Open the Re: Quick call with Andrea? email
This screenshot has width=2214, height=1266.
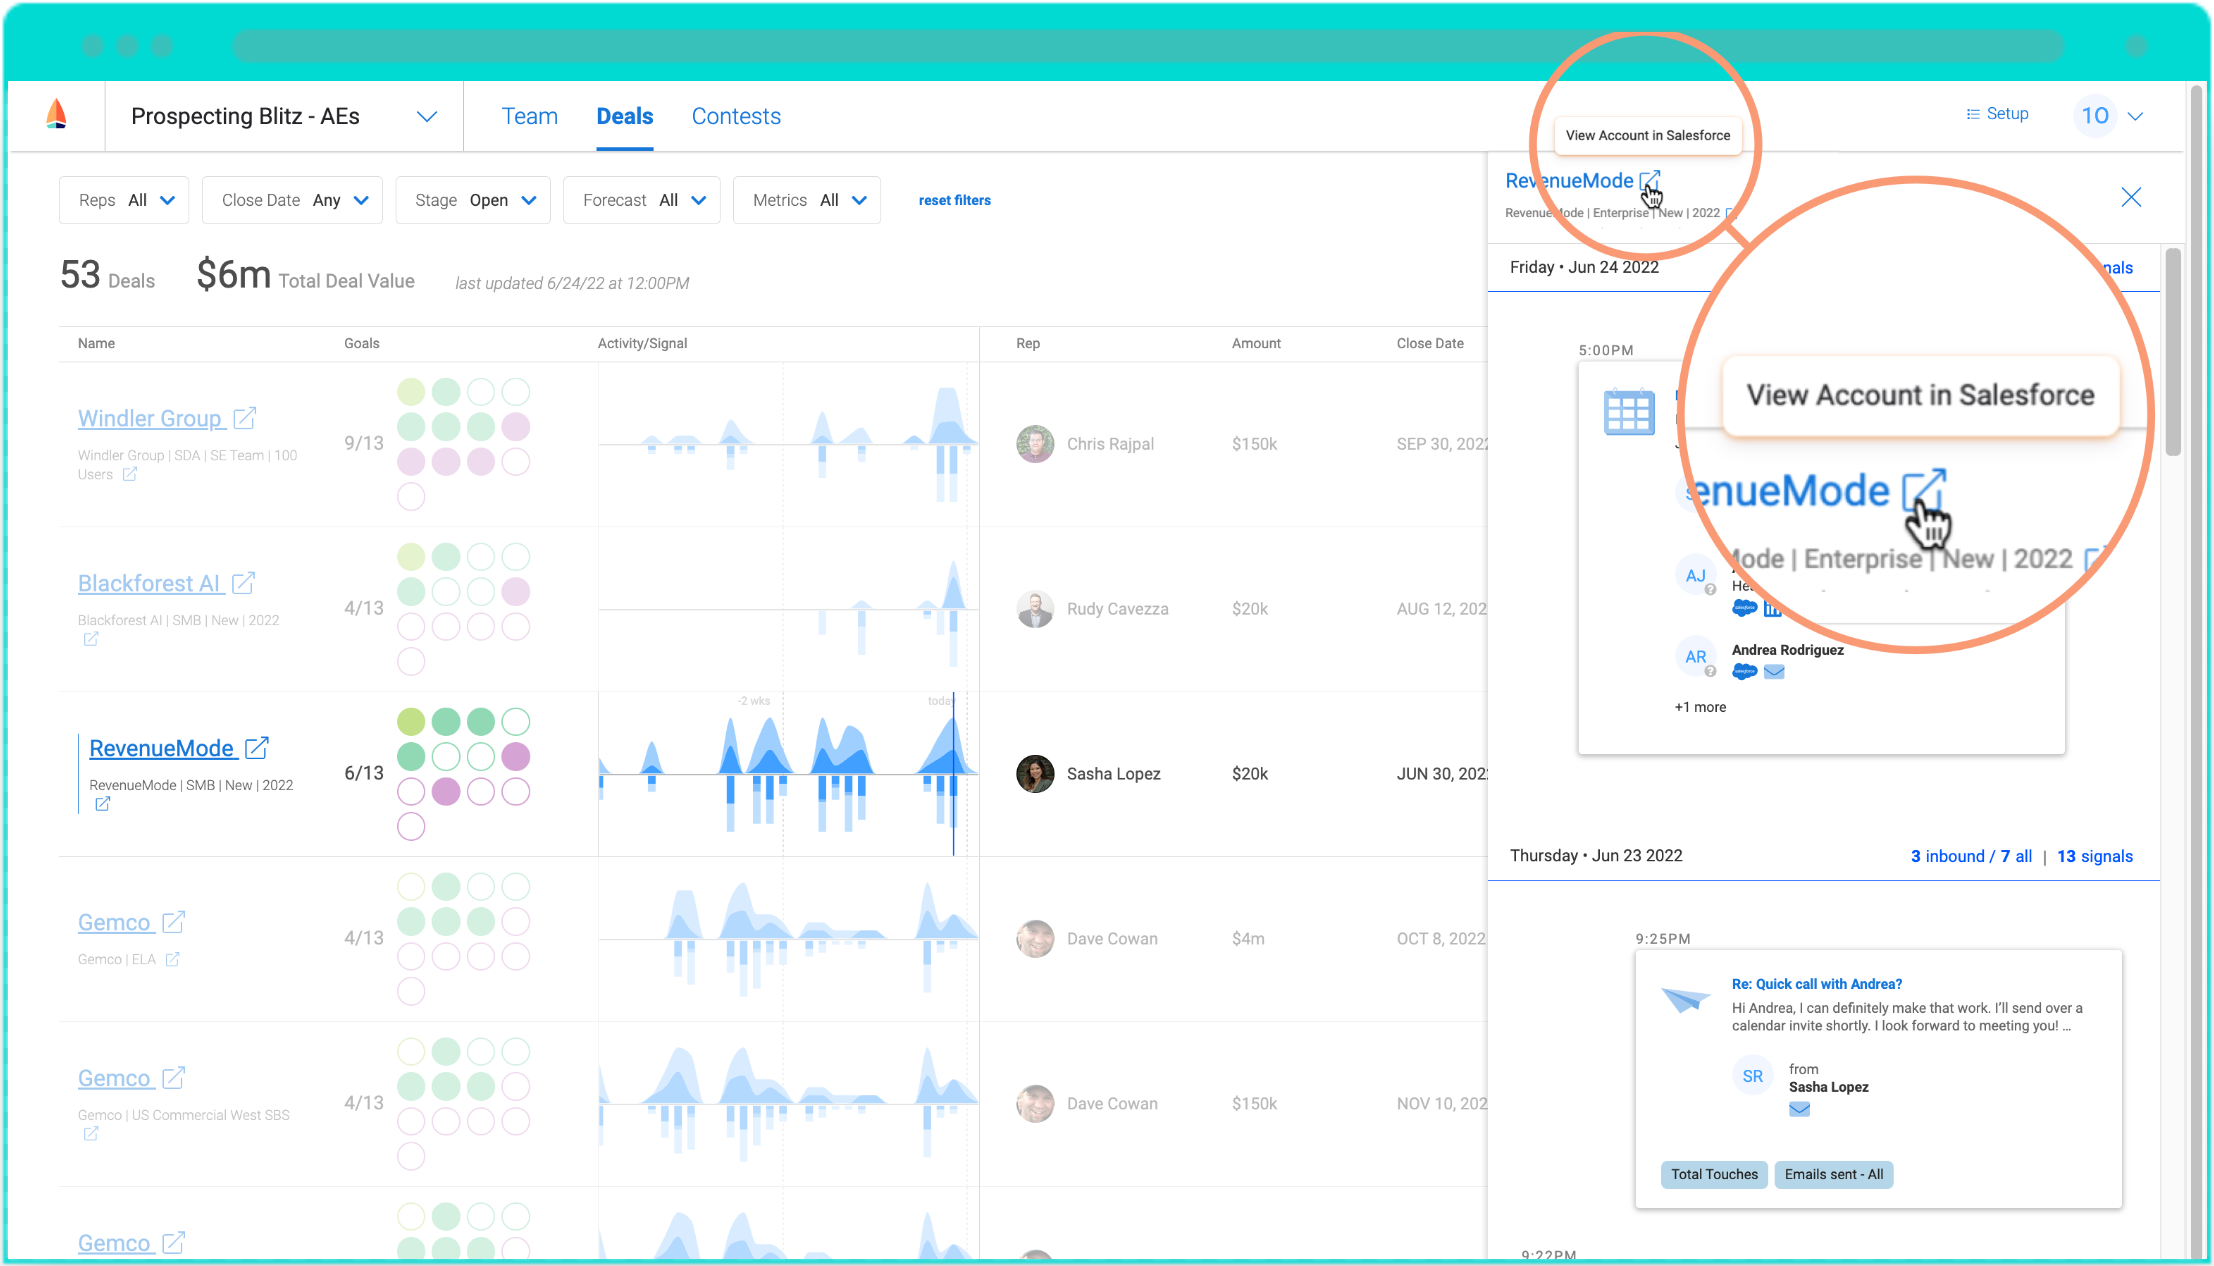pyautogui.click(x=1817, y=984)
